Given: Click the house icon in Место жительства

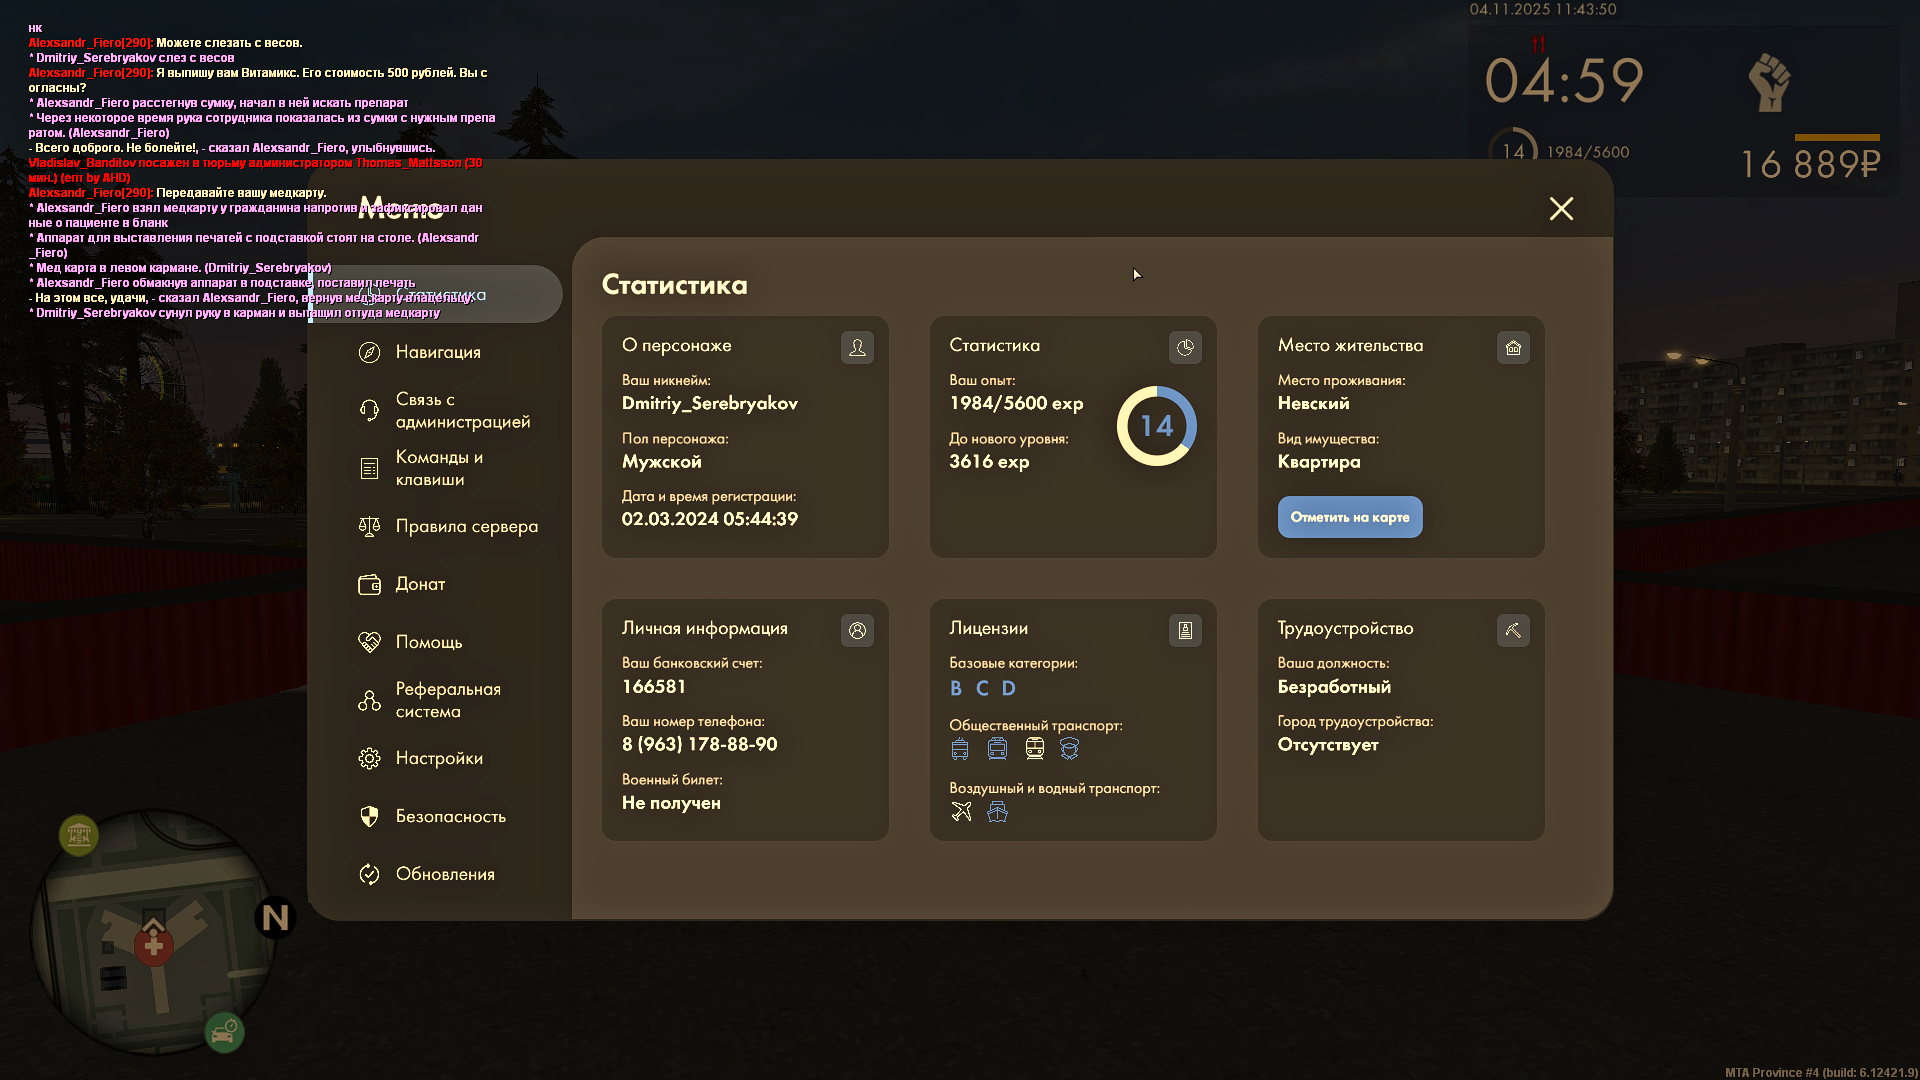Looking at the screenshot, I should (x=1513, y=347).
